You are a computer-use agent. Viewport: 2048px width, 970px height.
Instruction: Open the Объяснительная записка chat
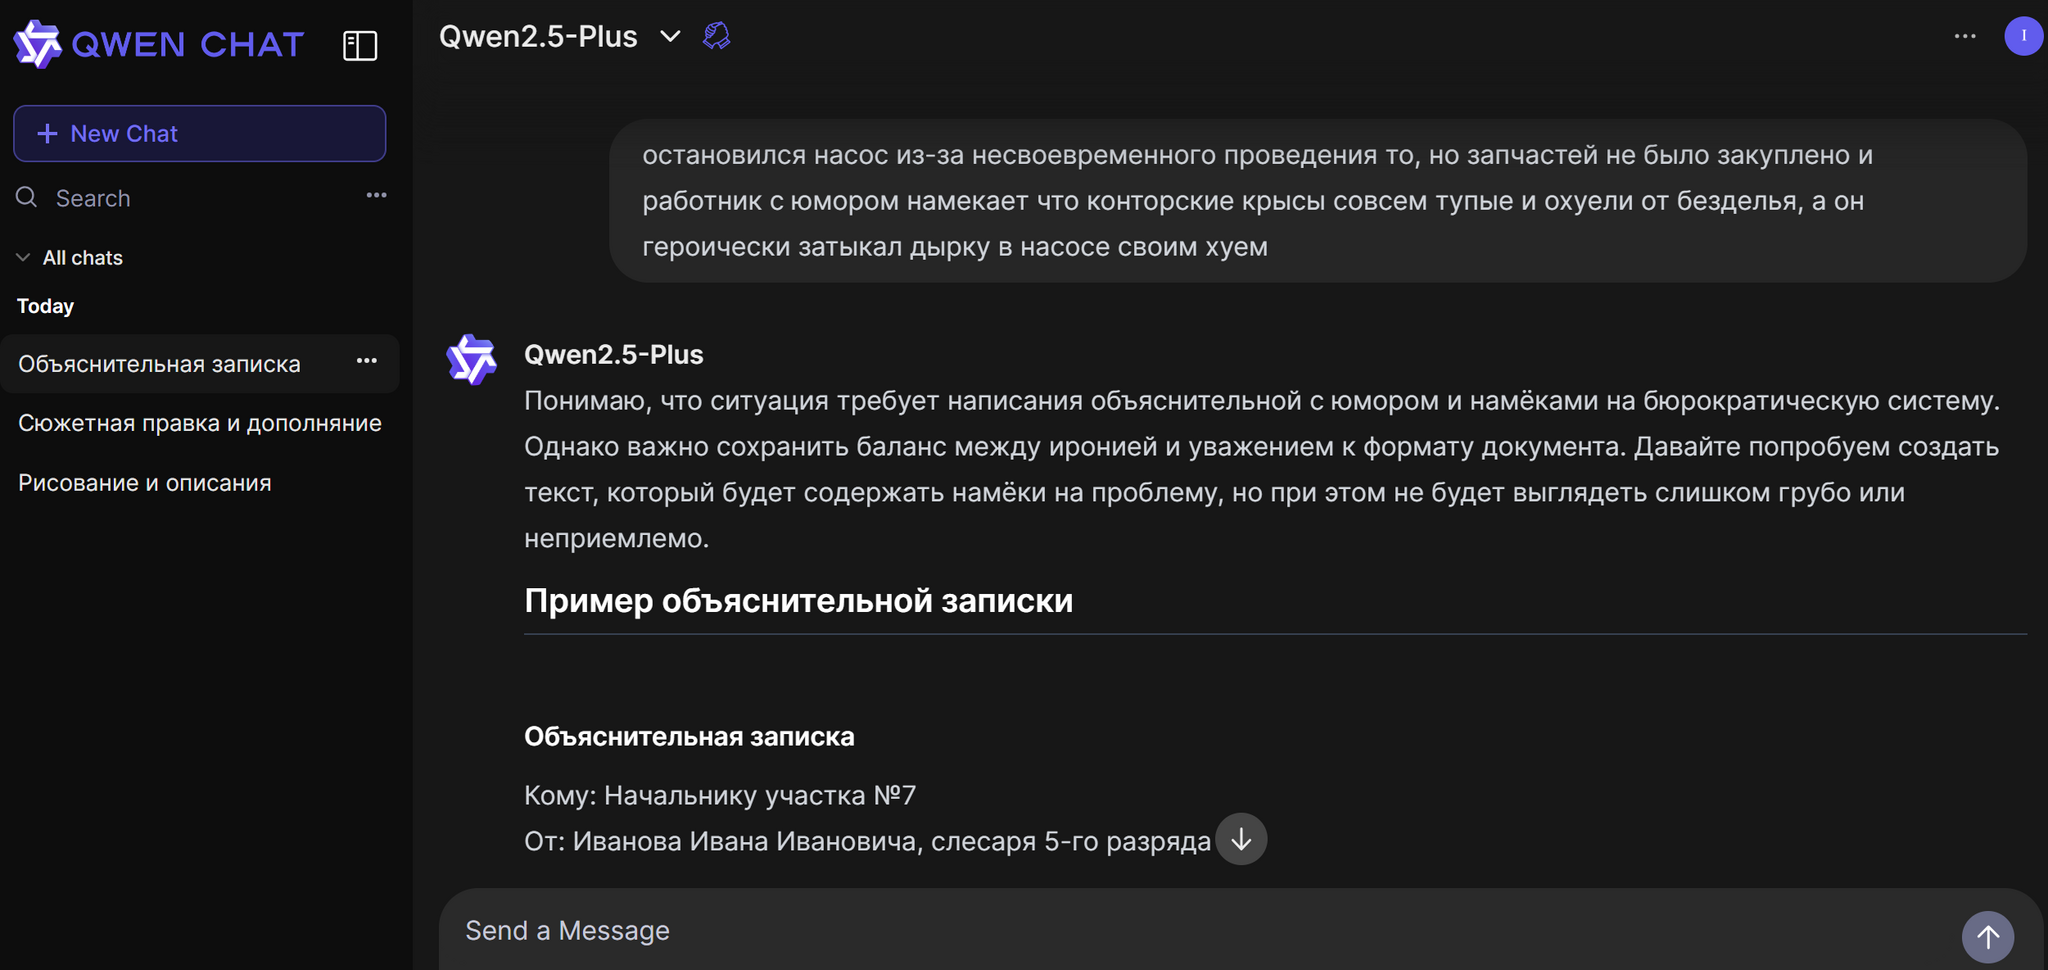coord(160,364)
